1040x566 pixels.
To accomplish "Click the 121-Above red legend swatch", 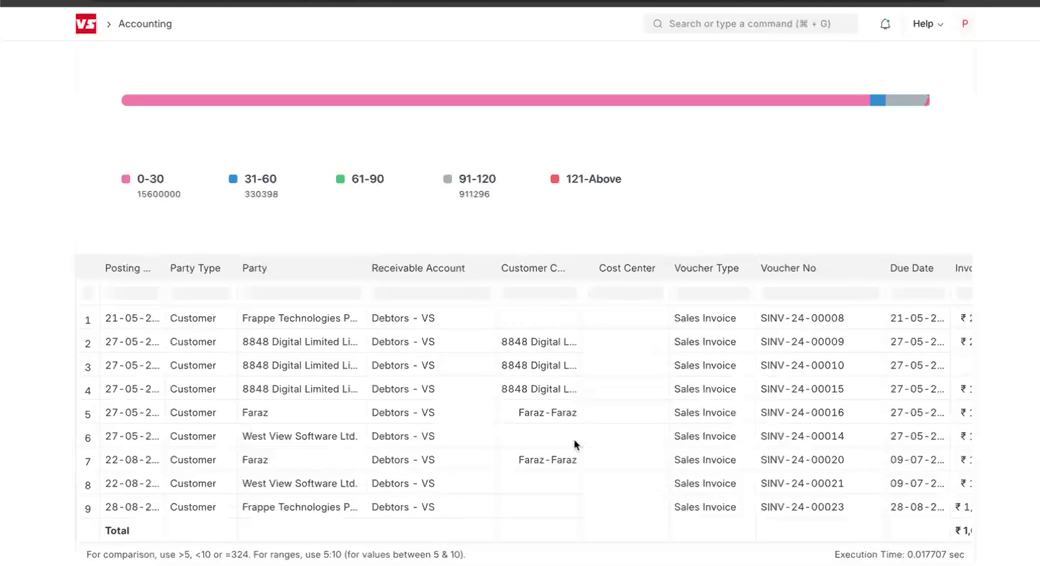I will [554, 179].
